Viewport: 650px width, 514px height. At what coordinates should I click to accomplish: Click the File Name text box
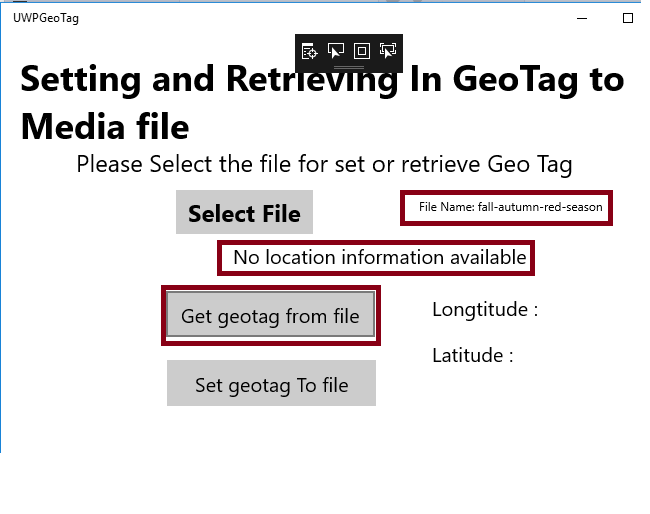click(x=510, y=208)
